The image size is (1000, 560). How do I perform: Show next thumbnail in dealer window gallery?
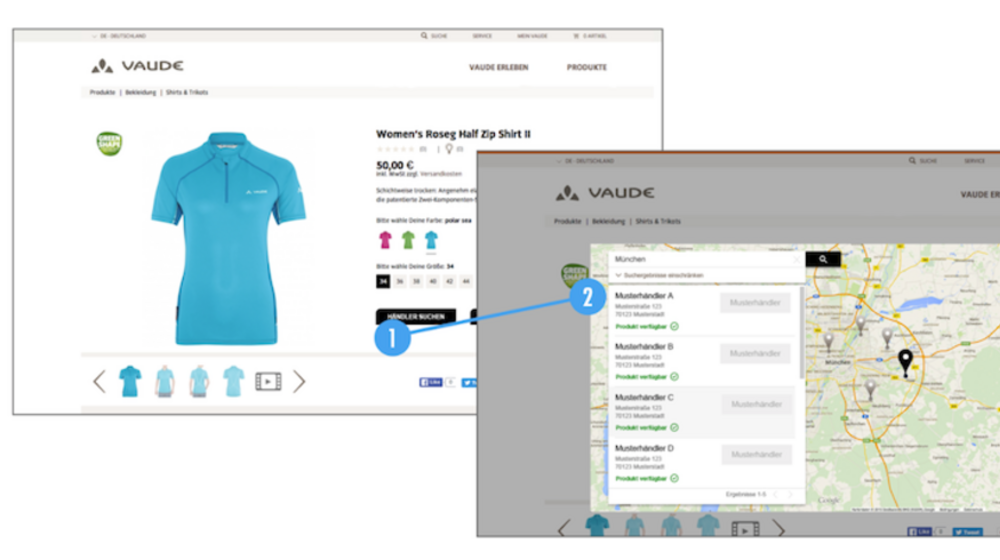click(779, 529)
